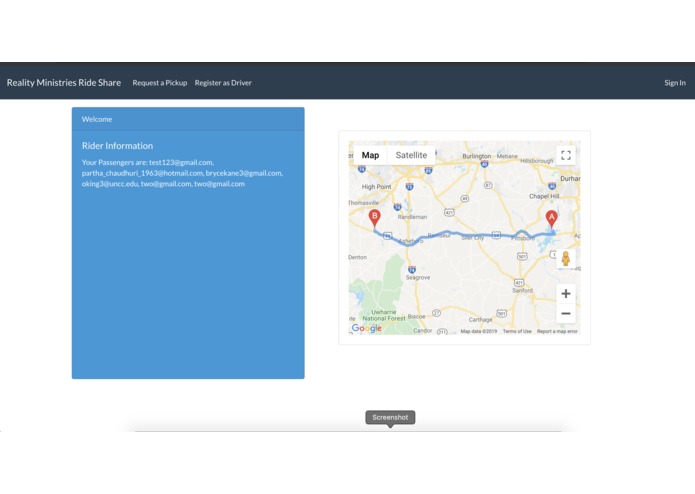Zoom out on the map
695x494 pixels.
(566, 314)
